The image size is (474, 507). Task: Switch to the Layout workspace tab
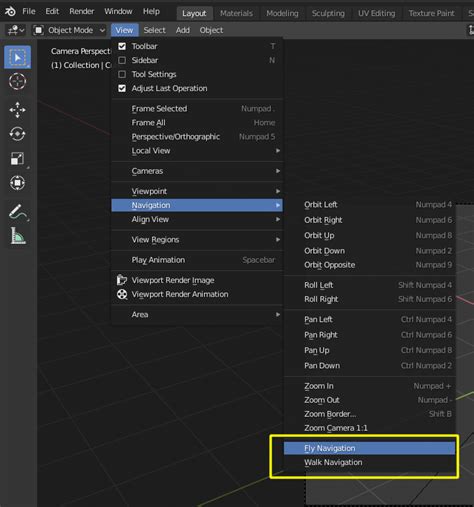[x=194, y=13]
